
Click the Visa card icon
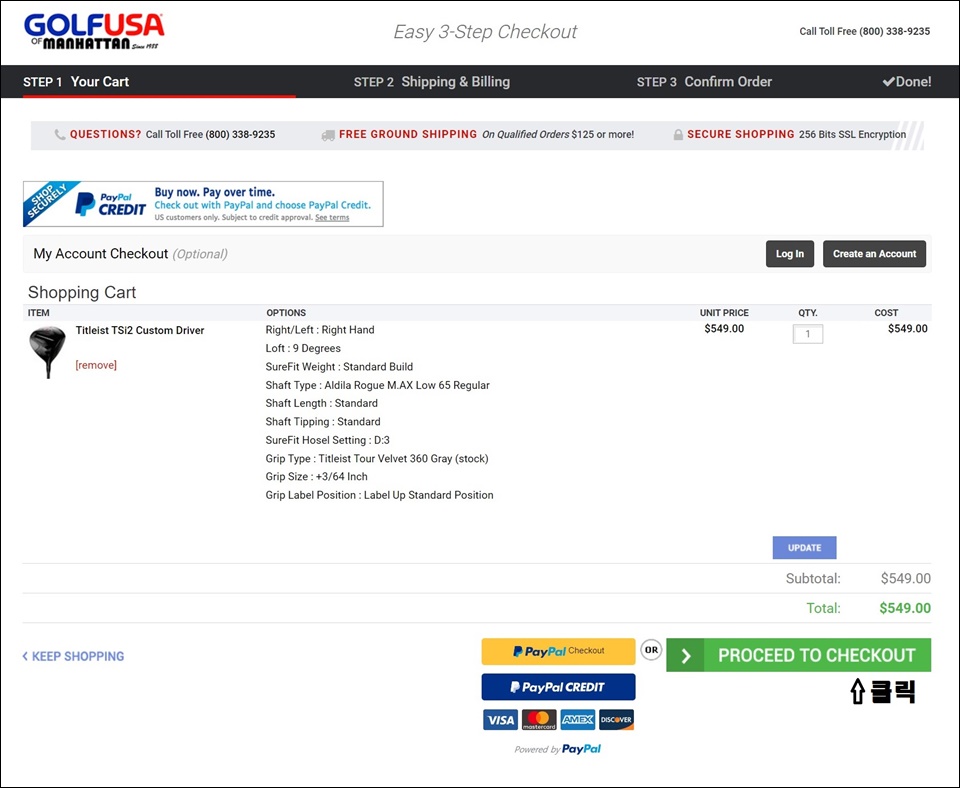click(x=500, y=720)
